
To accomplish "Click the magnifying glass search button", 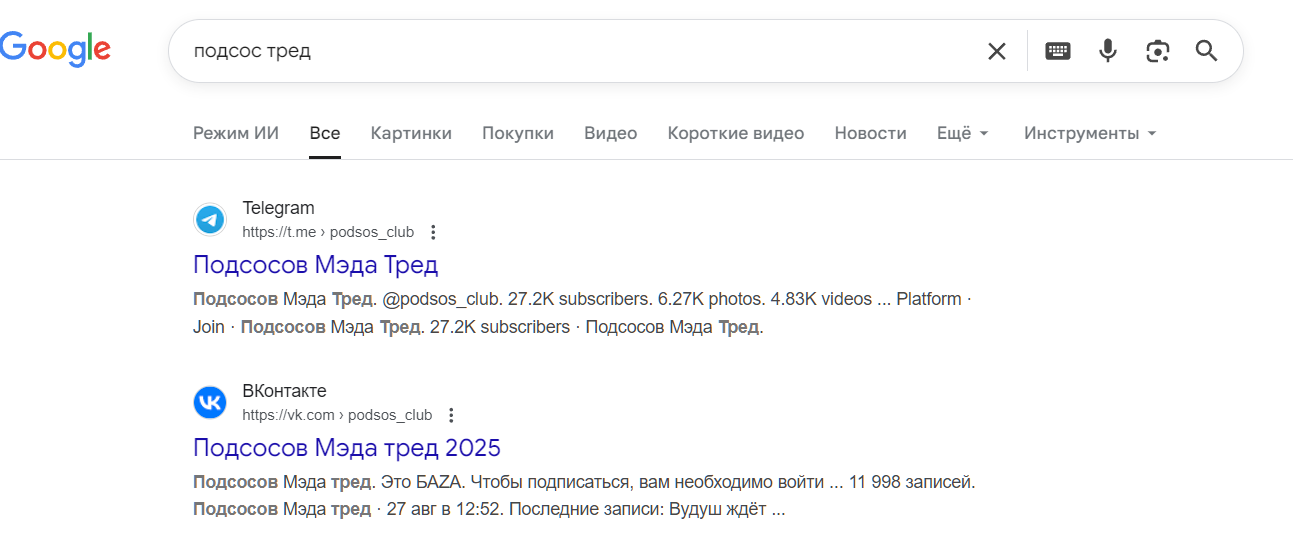I will [1207, 51].
